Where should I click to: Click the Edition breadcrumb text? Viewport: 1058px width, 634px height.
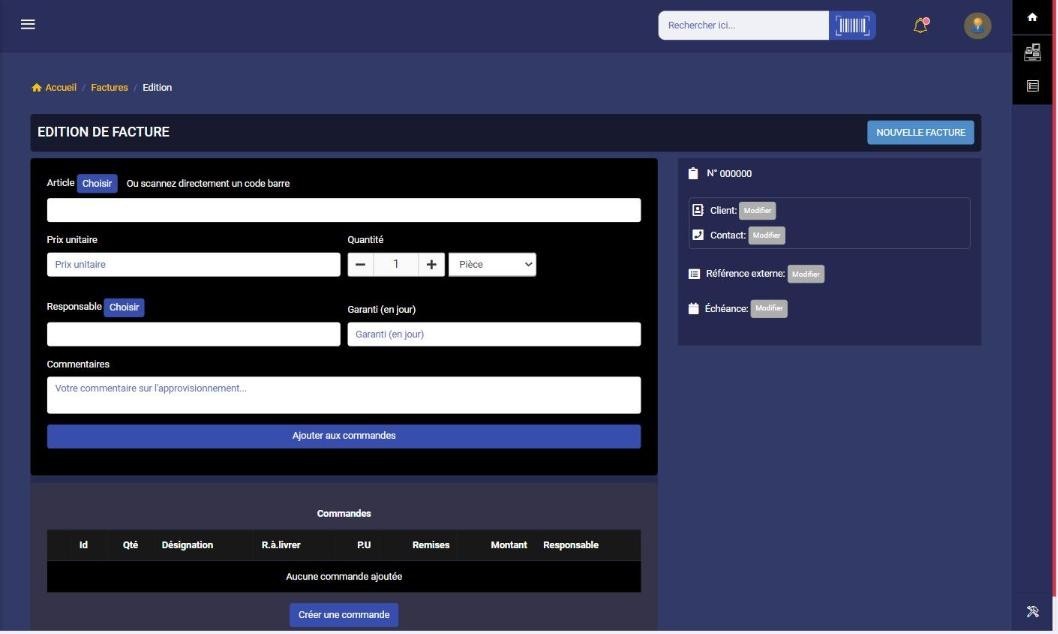tap(157, 88)
